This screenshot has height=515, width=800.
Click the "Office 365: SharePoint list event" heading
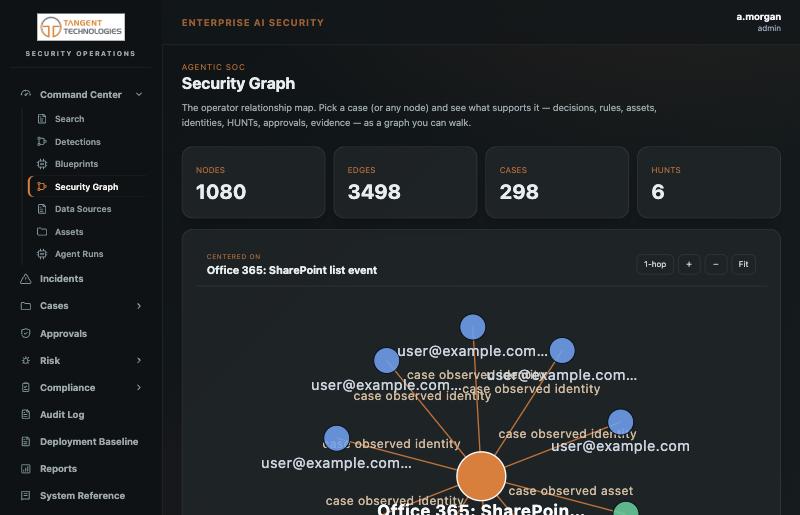pos(291,270)
